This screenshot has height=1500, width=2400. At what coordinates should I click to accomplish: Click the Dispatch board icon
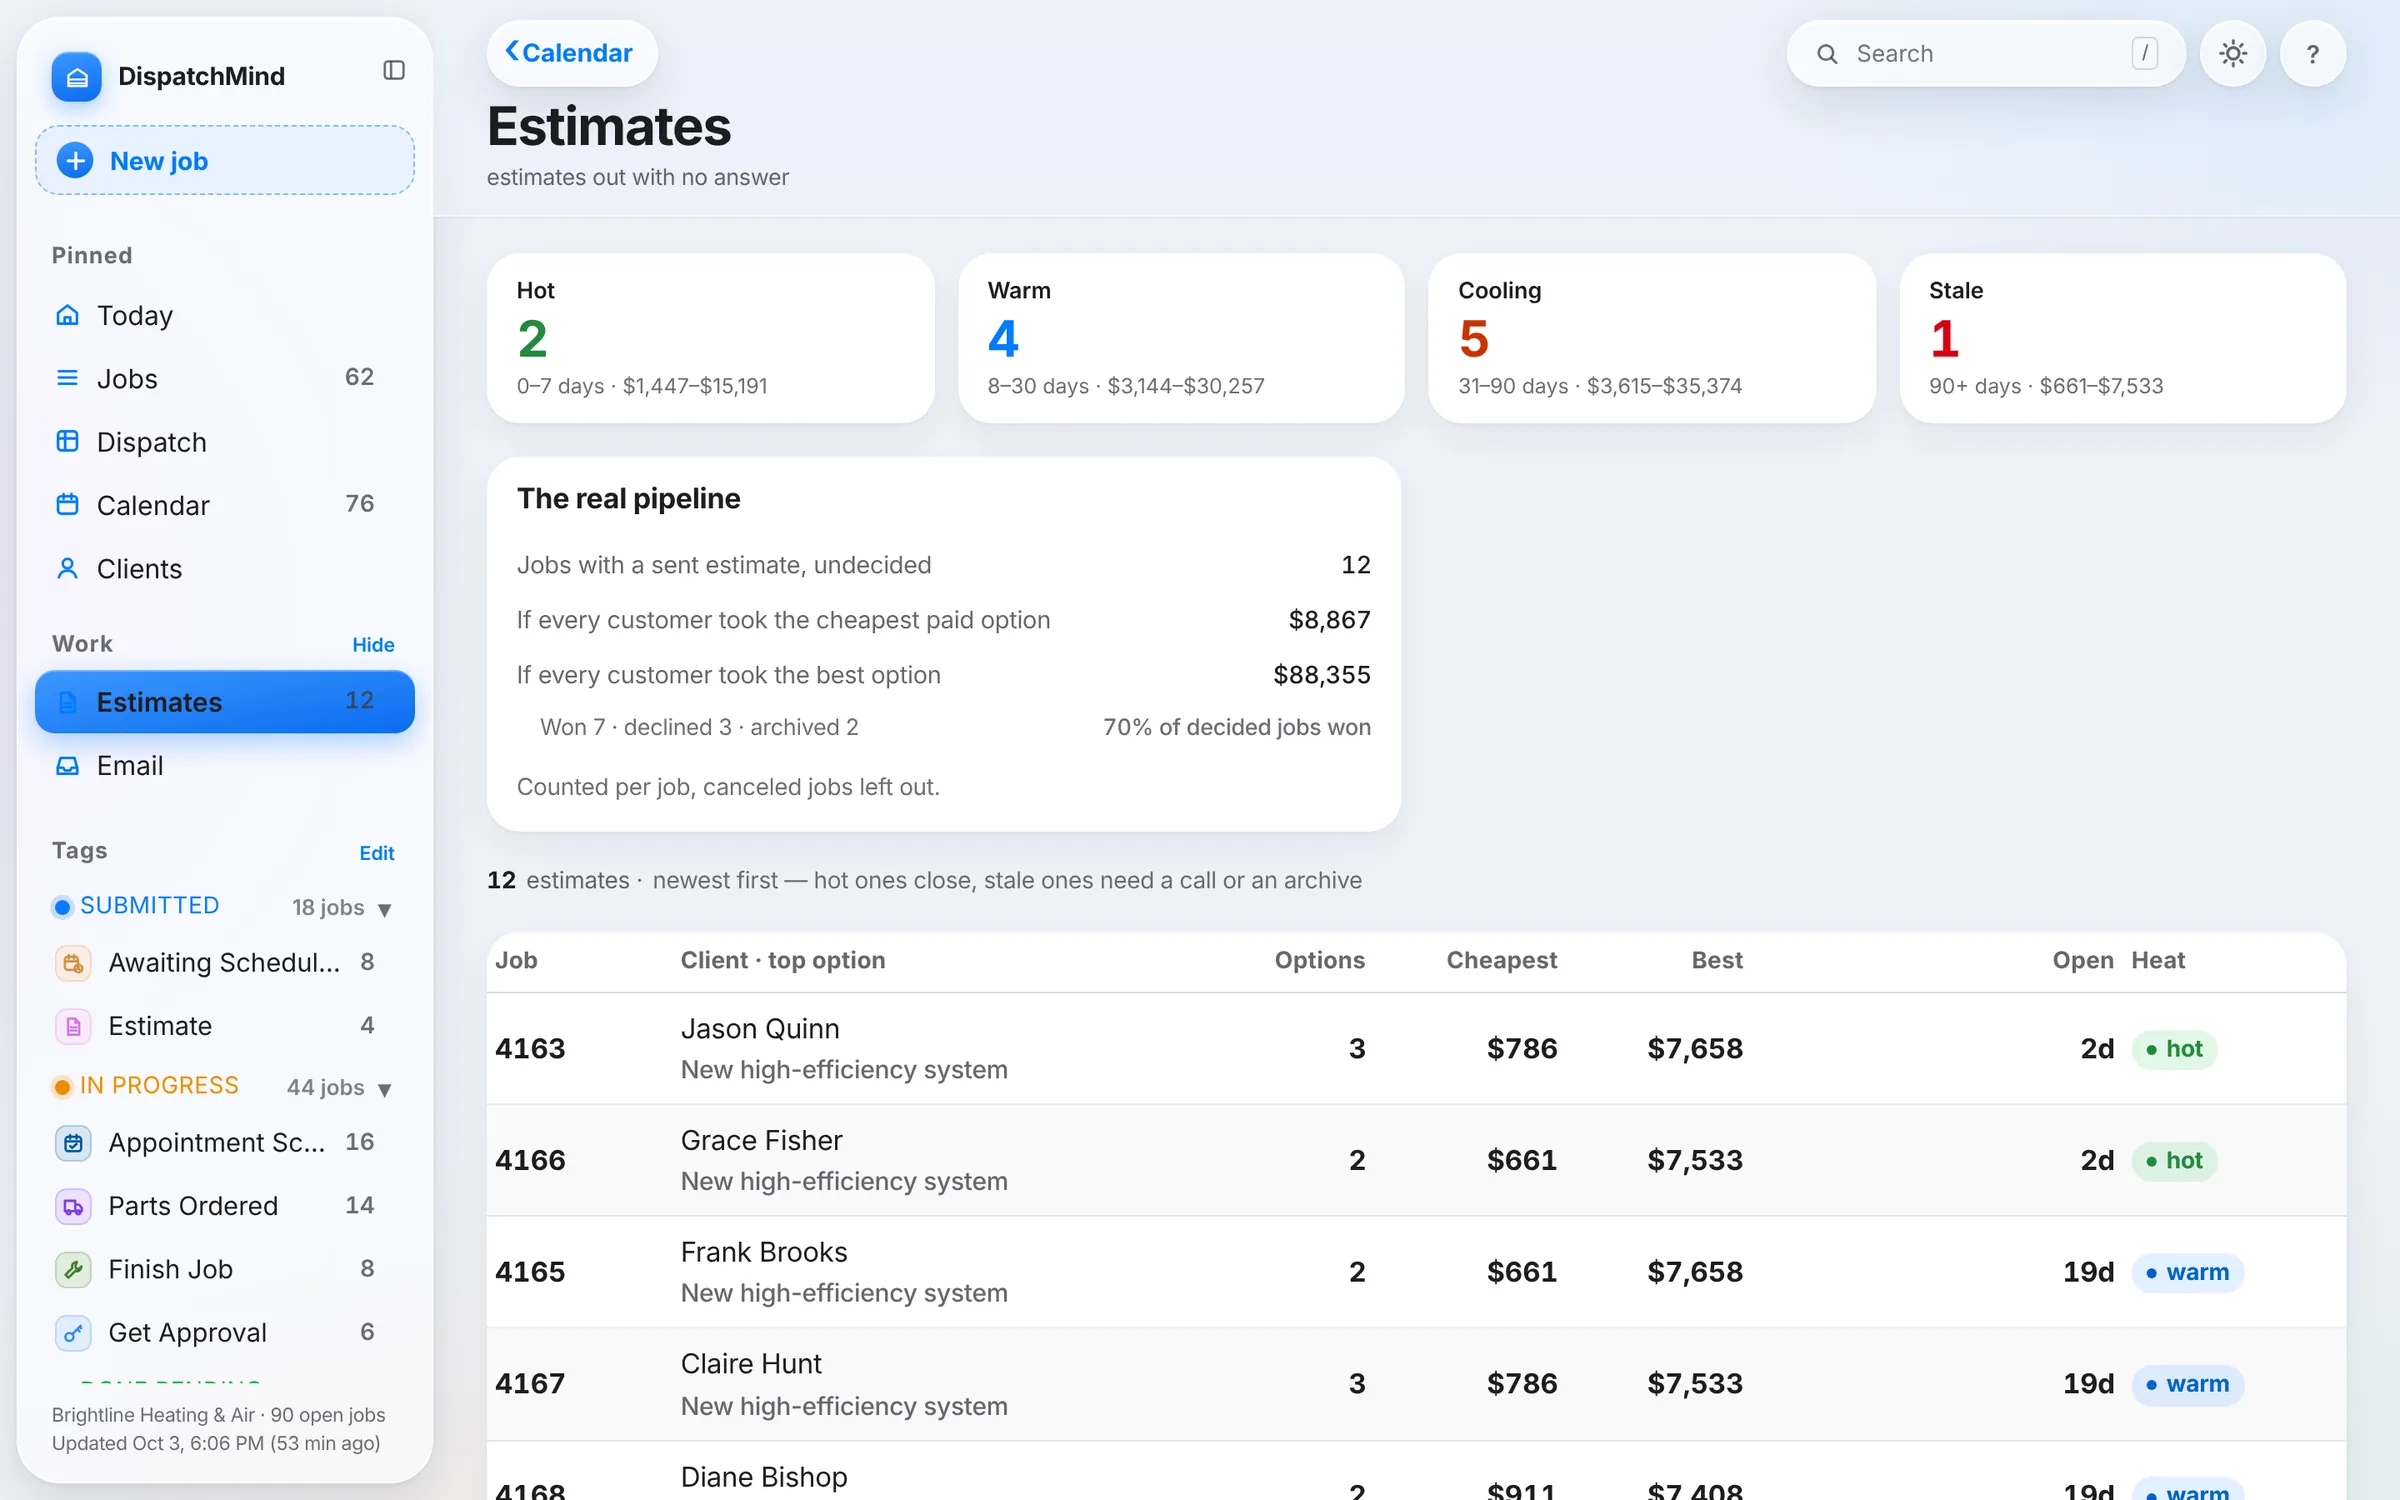(x=67, y=441)
